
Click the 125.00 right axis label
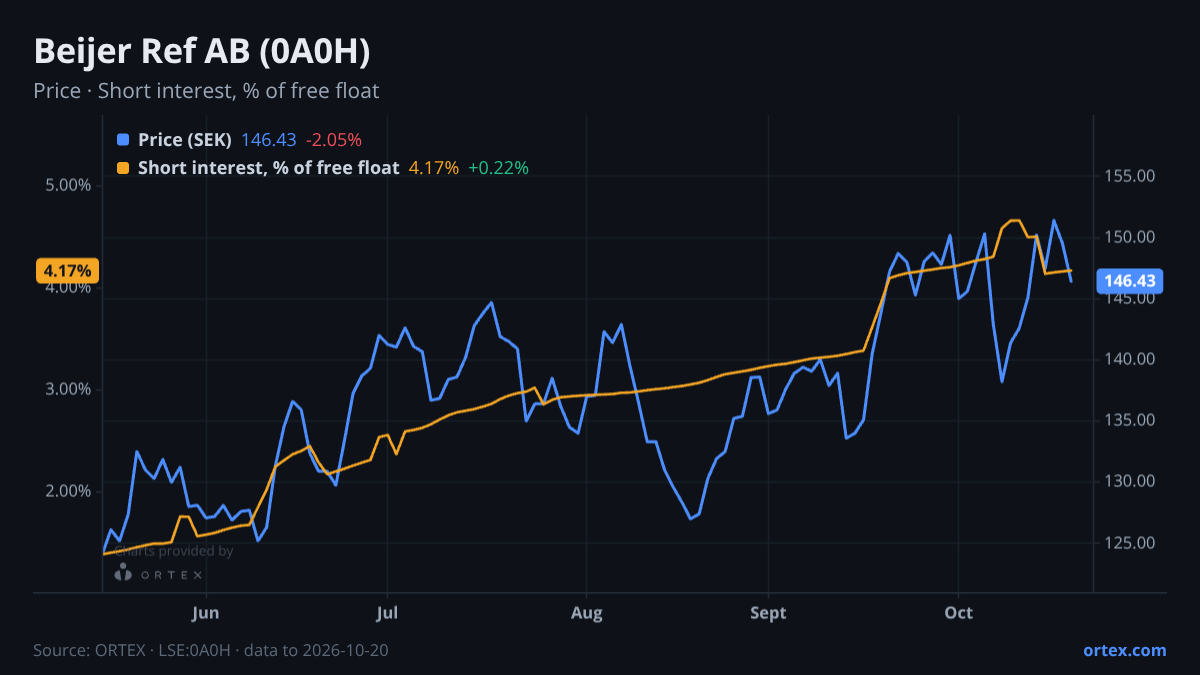point(1130,542)
